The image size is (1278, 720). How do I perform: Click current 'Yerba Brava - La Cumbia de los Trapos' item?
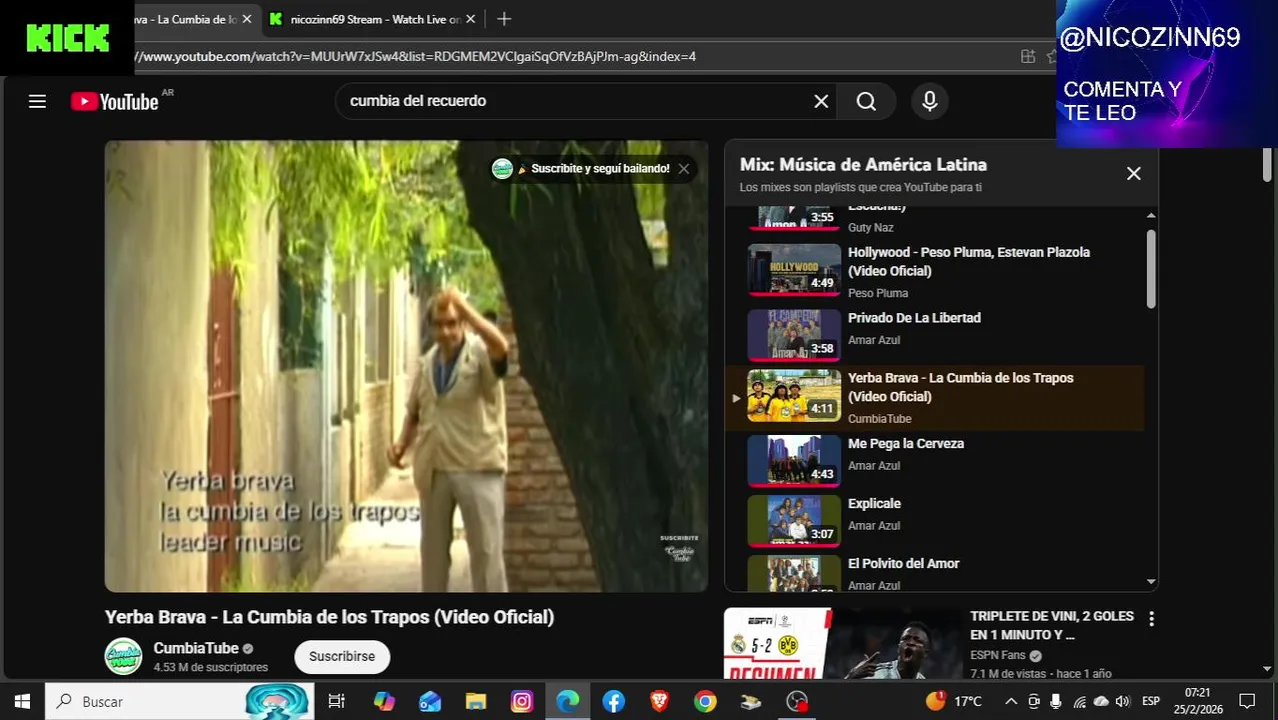(x=935, y=397)
